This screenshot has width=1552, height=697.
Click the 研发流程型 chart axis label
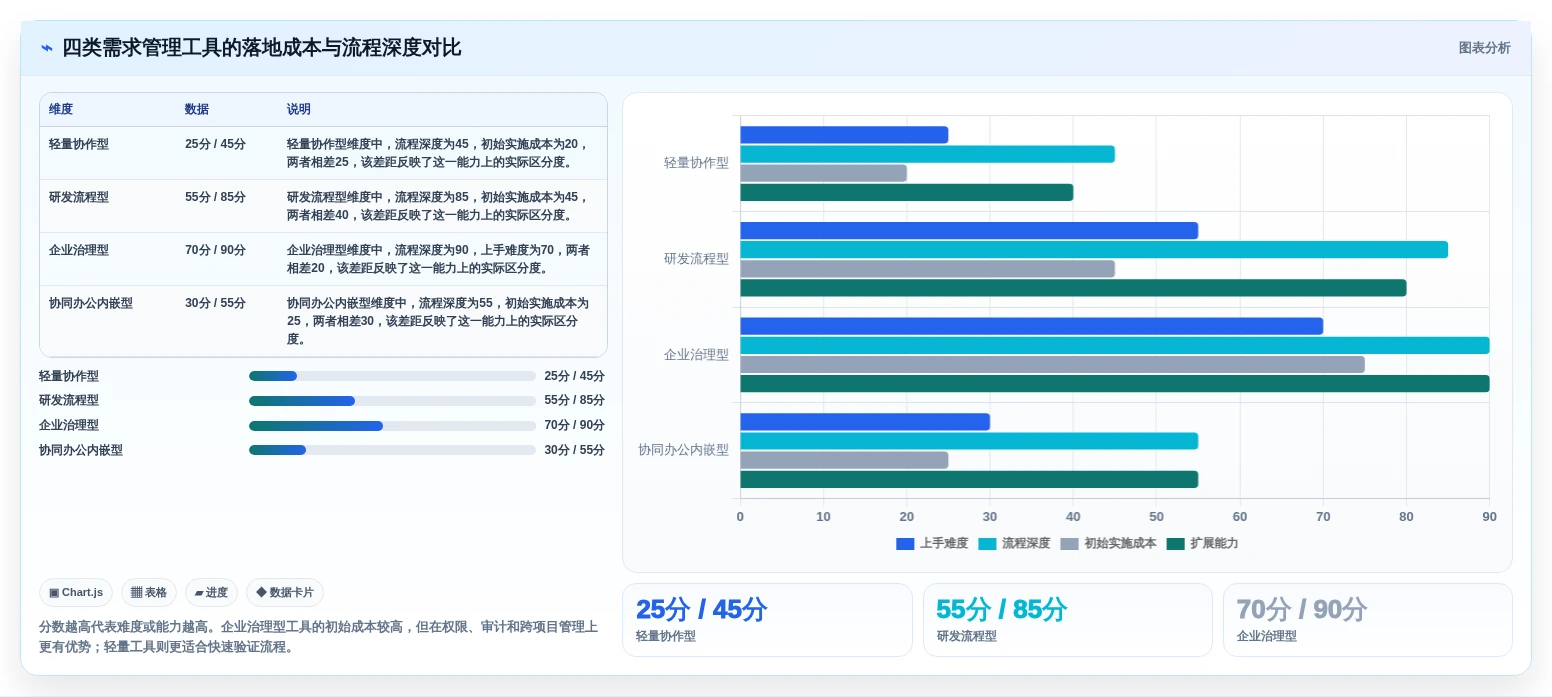click(x=696, y=259)
